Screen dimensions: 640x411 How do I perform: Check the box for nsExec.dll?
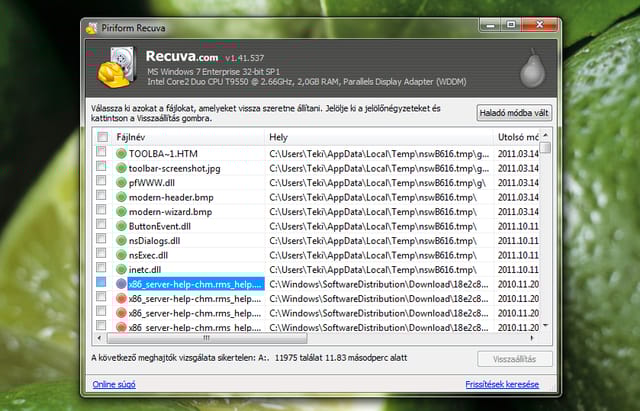click(x=101, y=253)
